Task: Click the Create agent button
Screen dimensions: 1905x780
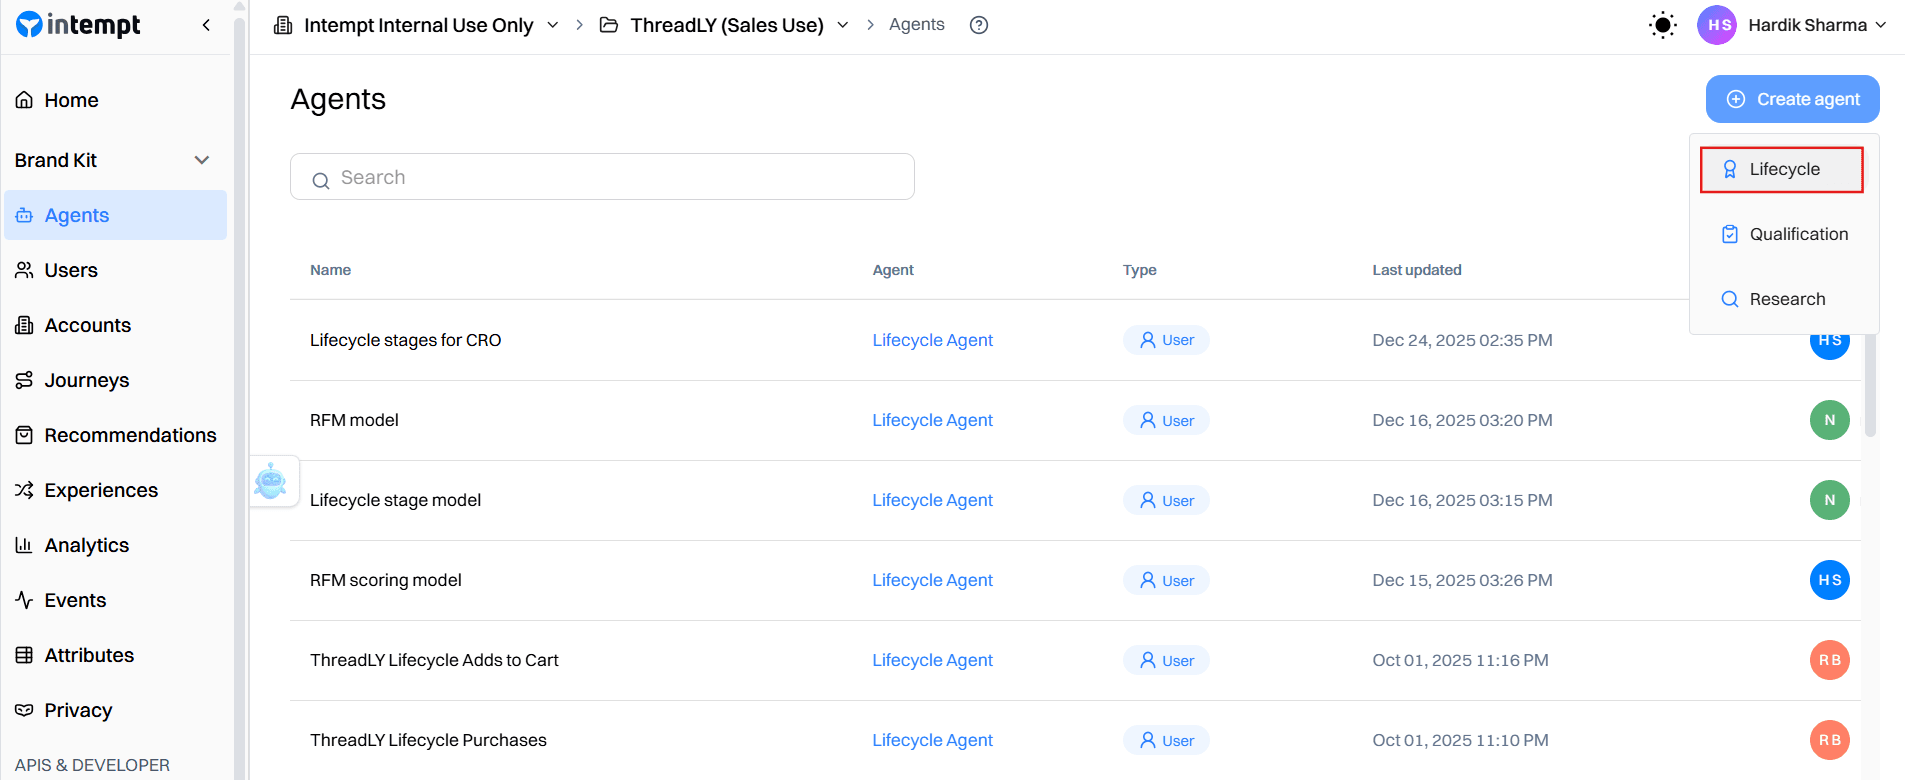Action: pyautogui.click(x=1792, y=99)
